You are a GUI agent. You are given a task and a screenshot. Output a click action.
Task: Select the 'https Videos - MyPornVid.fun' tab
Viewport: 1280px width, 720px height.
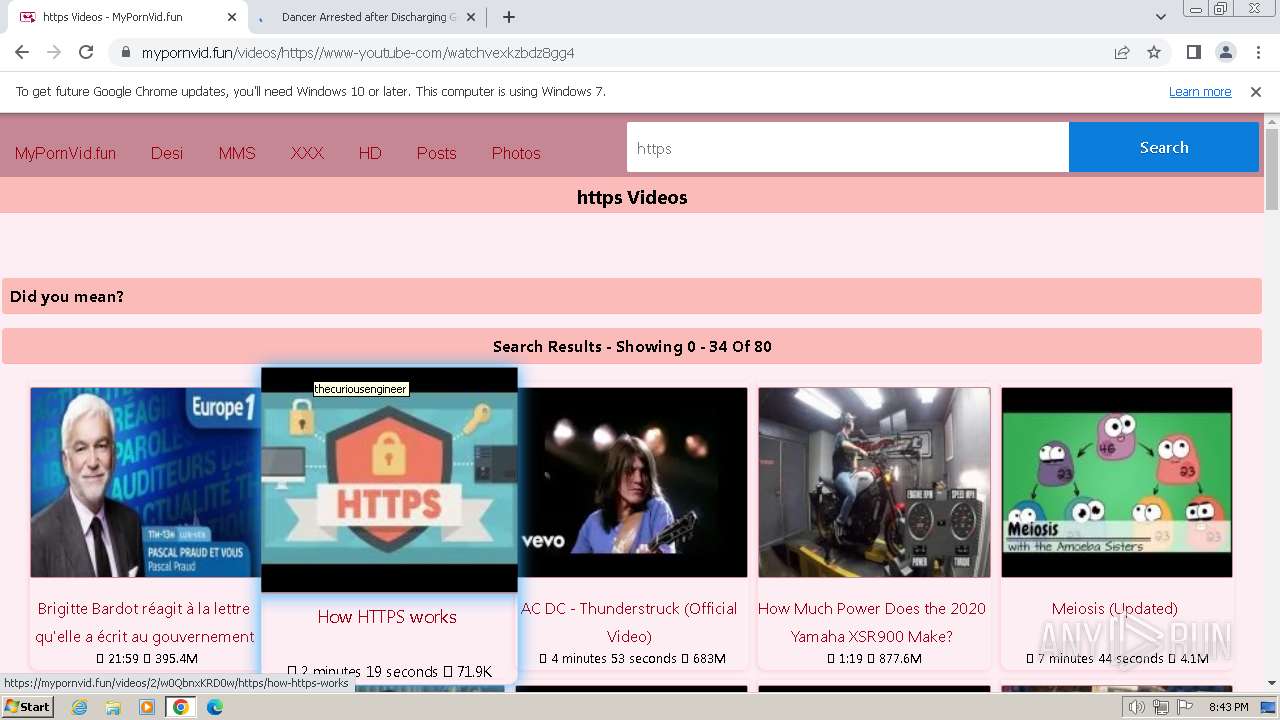tap(126, 17)
